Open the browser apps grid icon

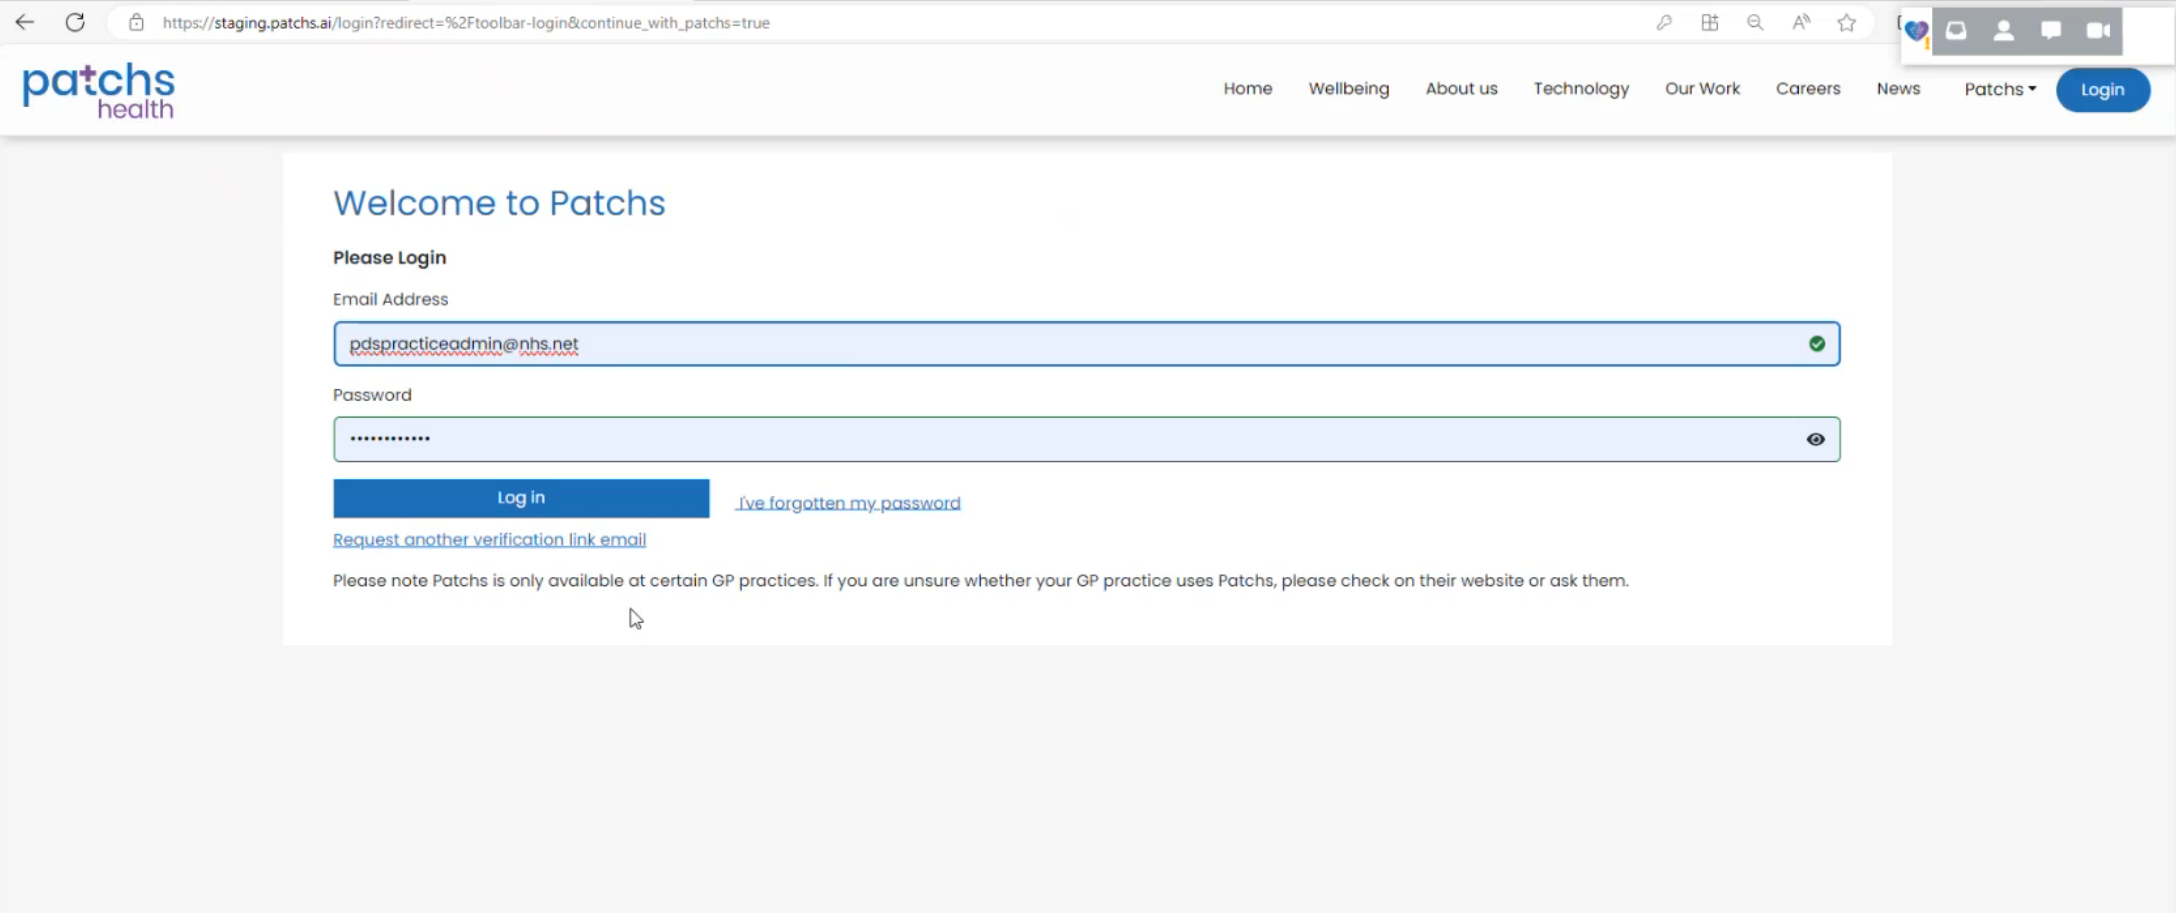coord(1710,22)
